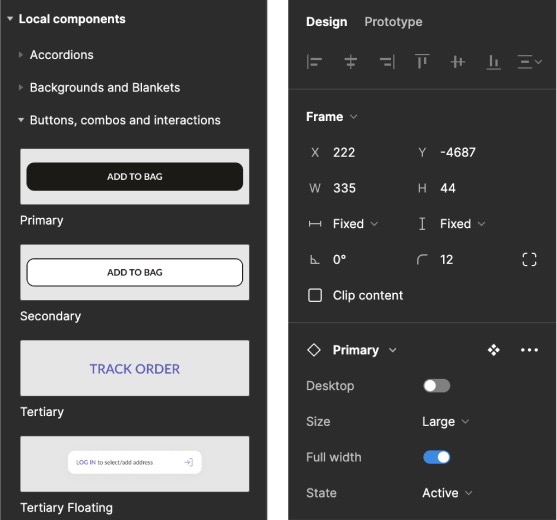Click the corner radius icon
Image resolution: width=557 pixels, height=520 pixels.
[x=422, y=260]
